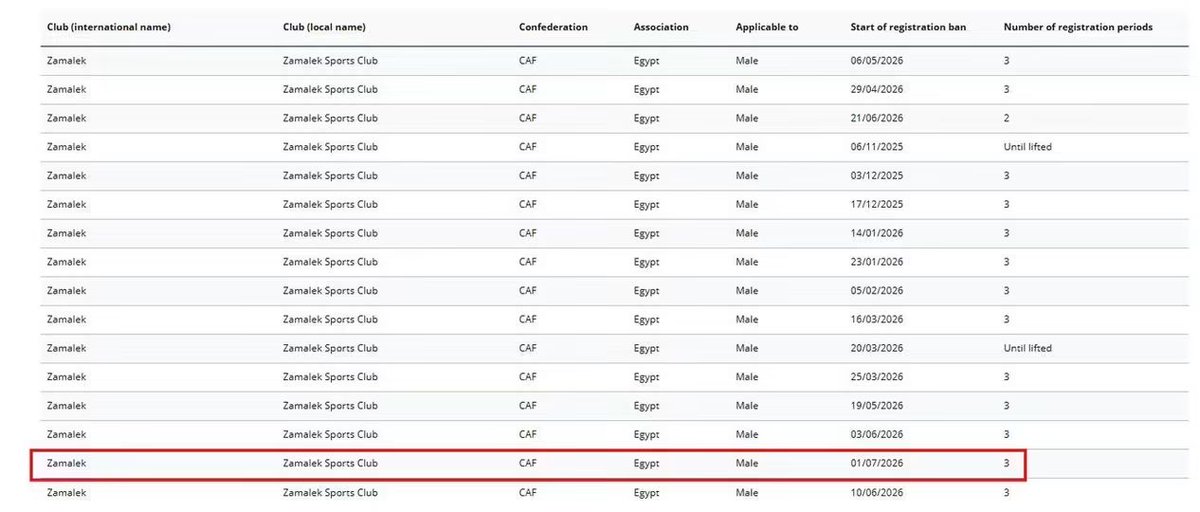
Task: Select the "Confederation" column header
Action: pyautogui.click(x=553, y=27)
